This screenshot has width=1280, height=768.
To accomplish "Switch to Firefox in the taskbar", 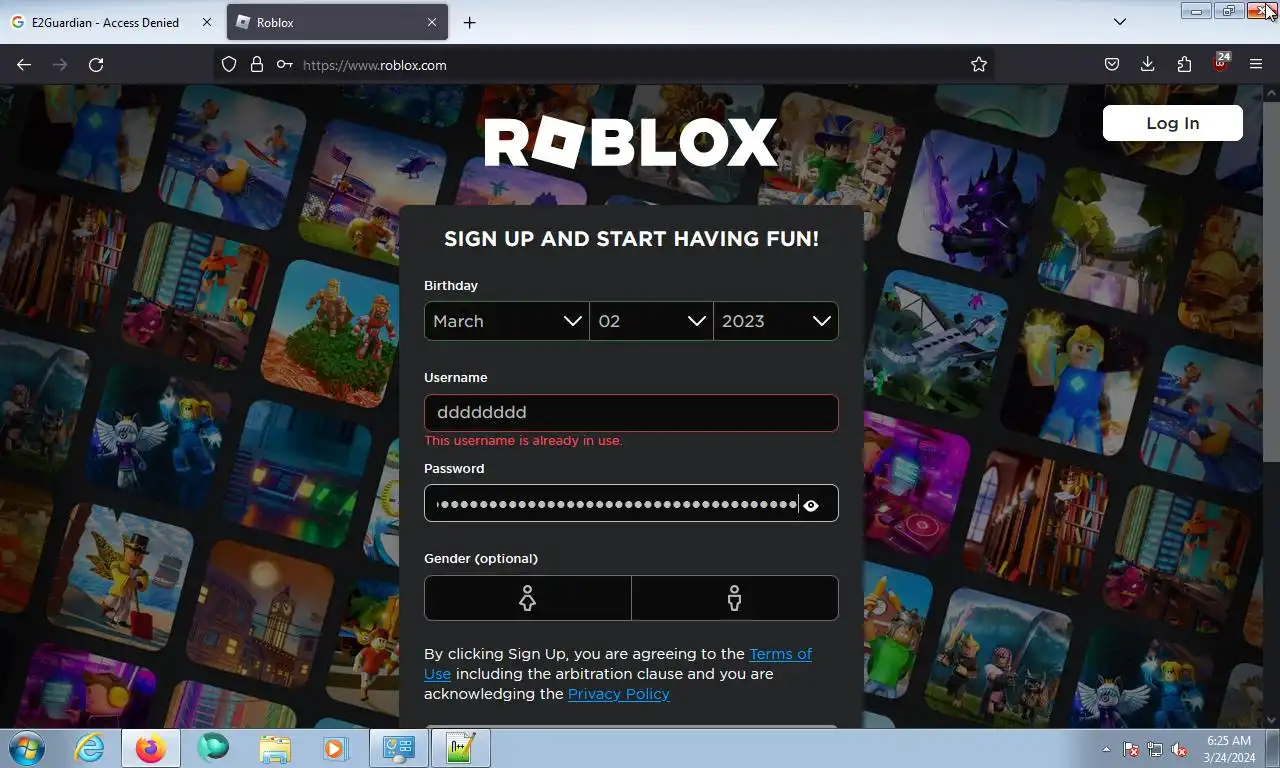I will 151,748.
